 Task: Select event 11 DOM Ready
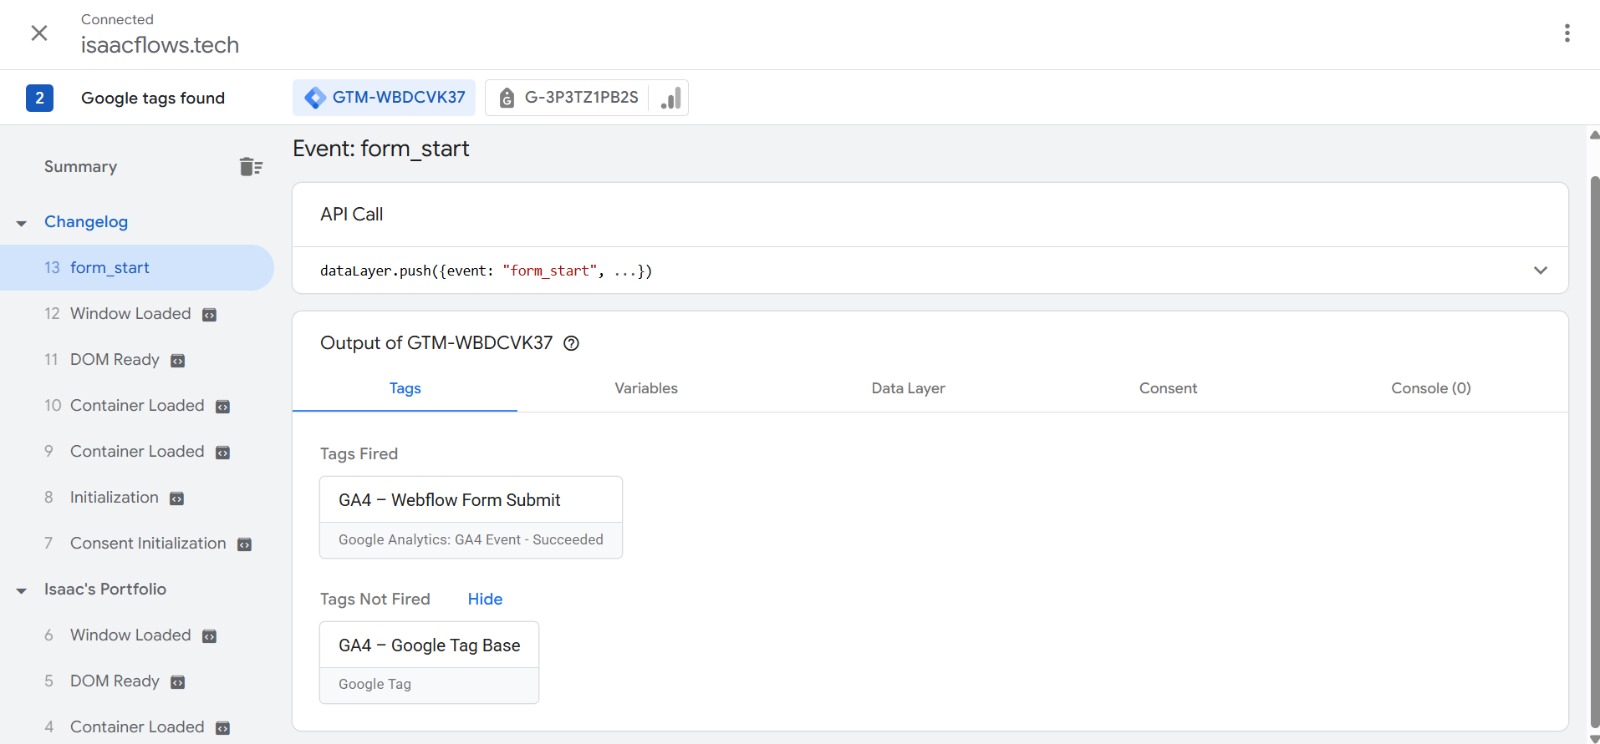pos(137,359)
